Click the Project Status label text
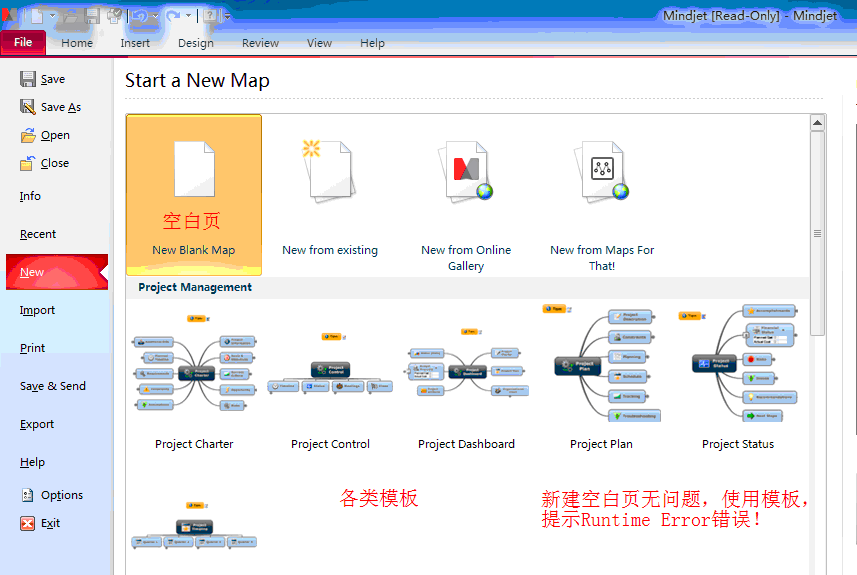 [x=738, y=444]
